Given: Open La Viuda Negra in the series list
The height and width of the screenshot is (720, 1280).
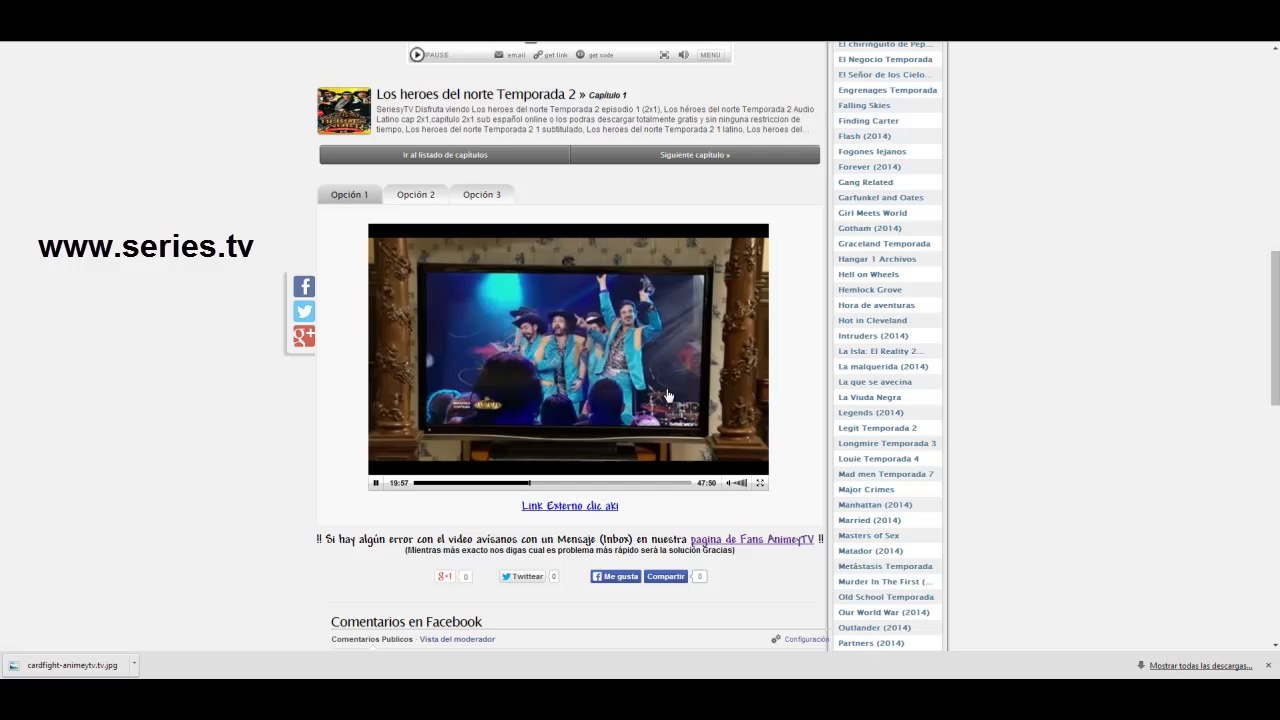Looking at the screenshot, I should point(869,398).
